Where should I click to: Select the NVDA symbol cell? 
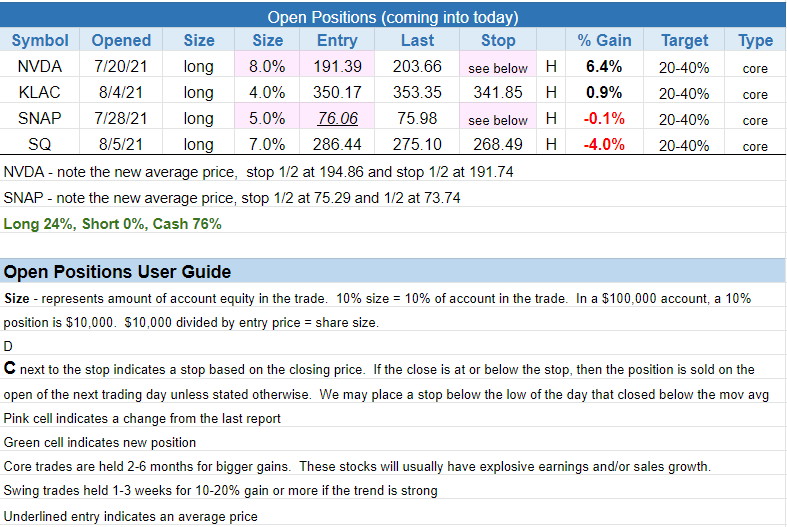pyautogui.click(x=40, y=66)
